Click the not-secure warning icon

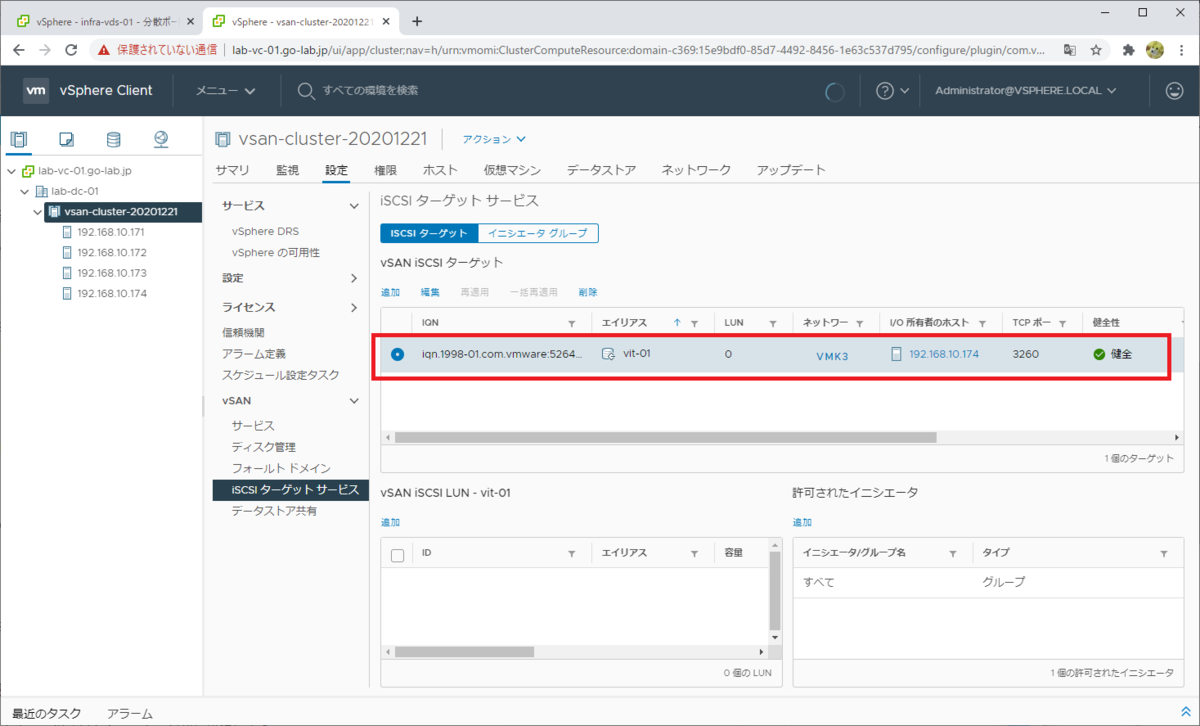point(104,49)
